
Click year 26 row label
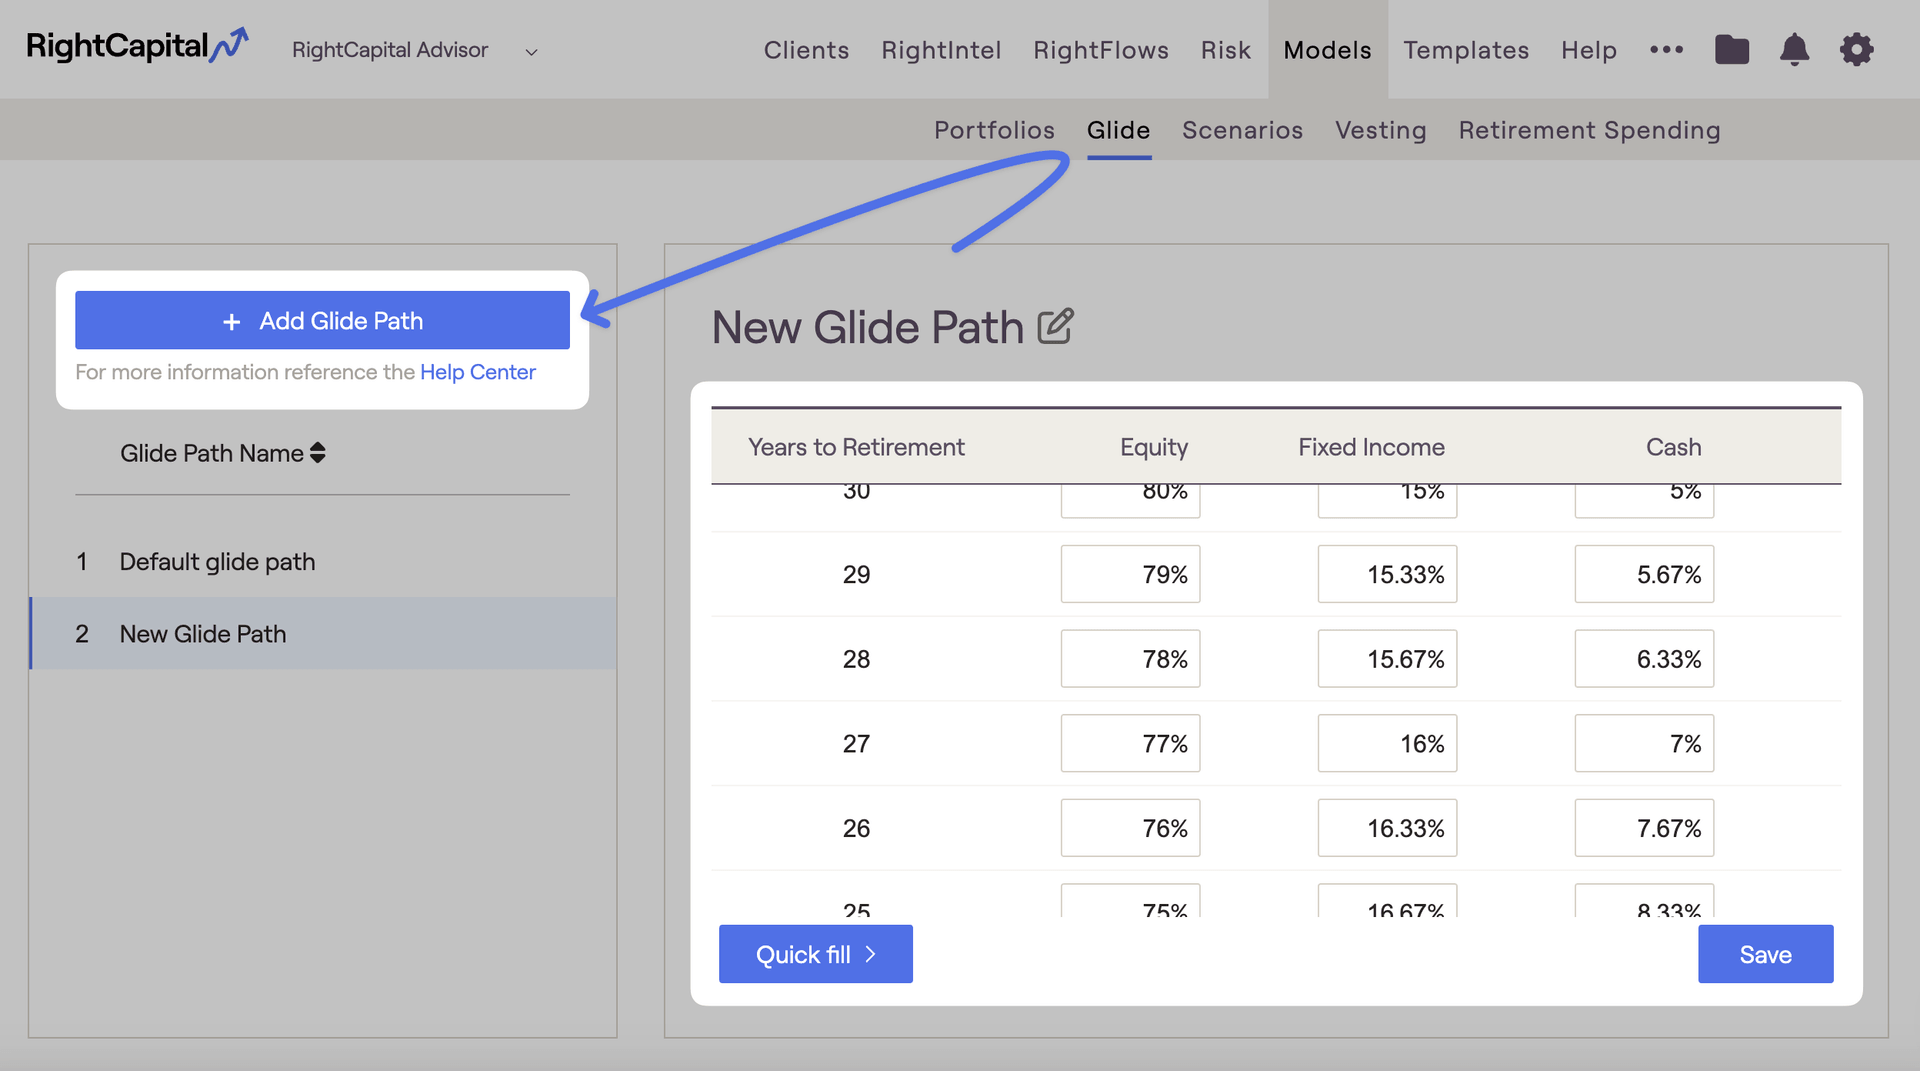click(x=856, y=828)
